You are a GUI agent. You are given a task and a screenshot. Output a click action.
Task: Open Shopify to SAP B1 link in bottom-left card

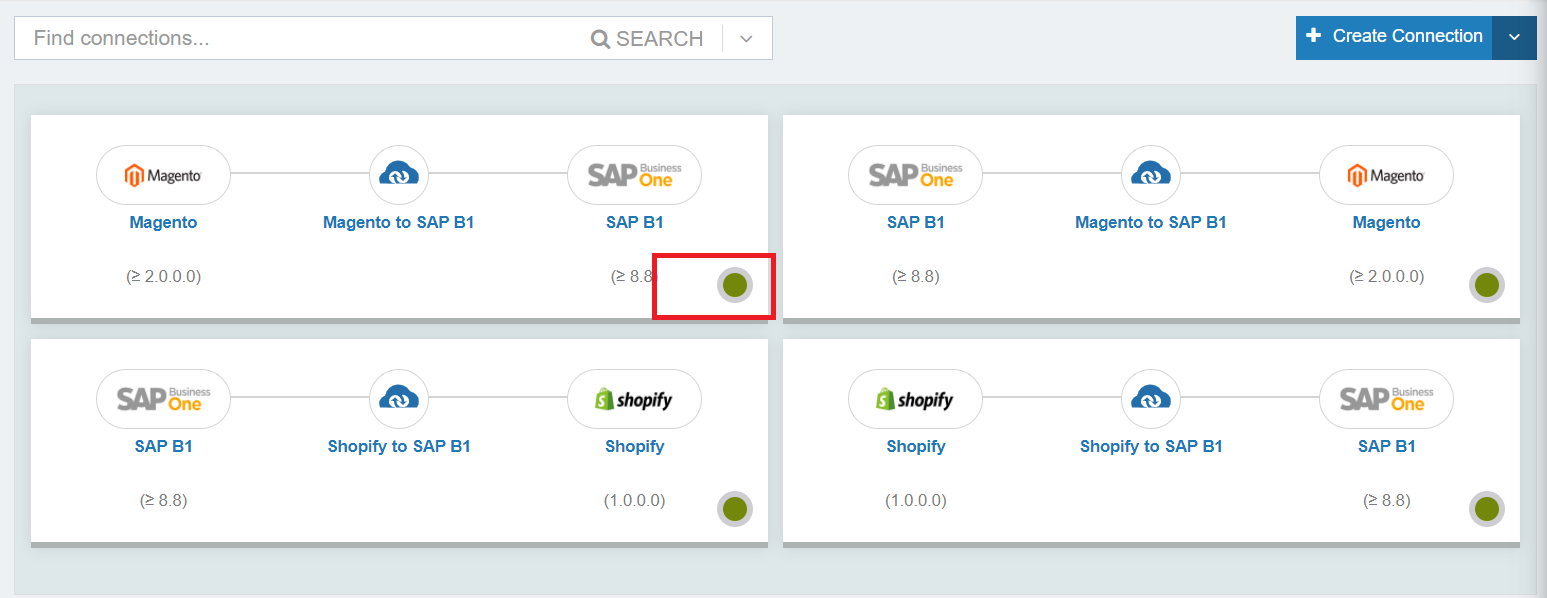[x=399, y=446]
